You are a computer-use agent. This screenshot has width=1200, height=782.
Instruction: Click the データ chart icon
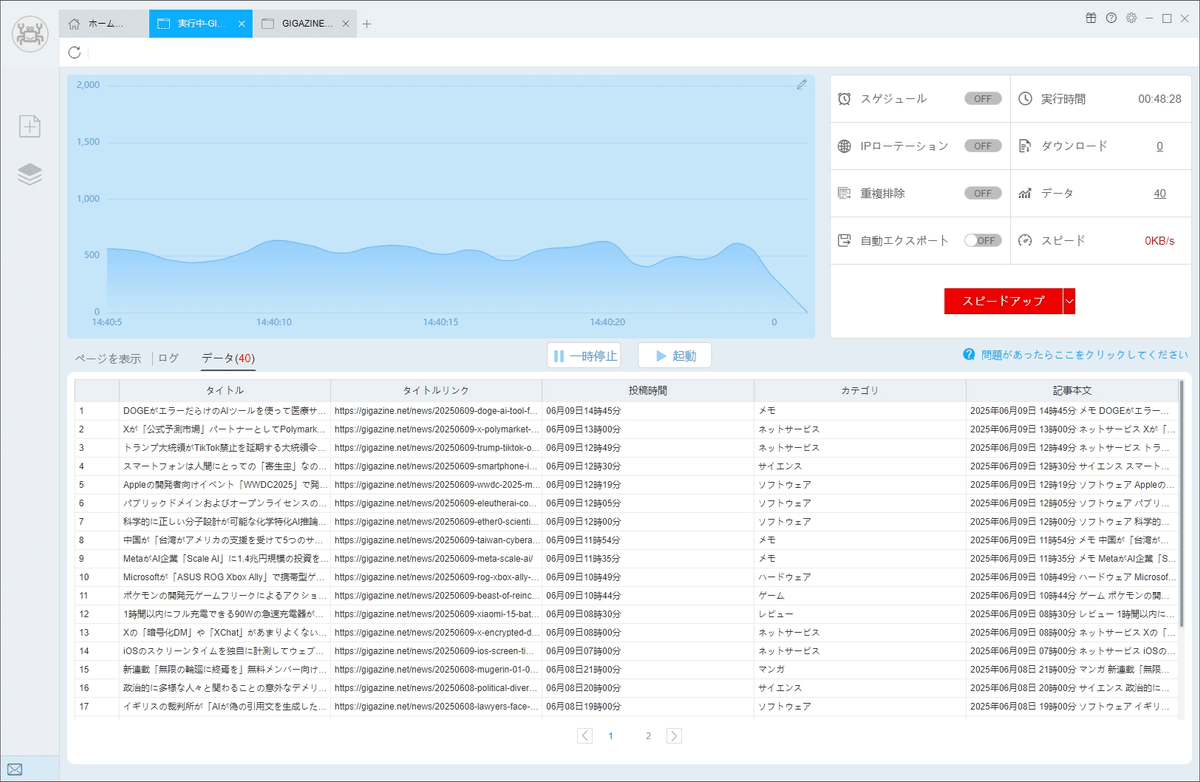tap(1025, 193)
